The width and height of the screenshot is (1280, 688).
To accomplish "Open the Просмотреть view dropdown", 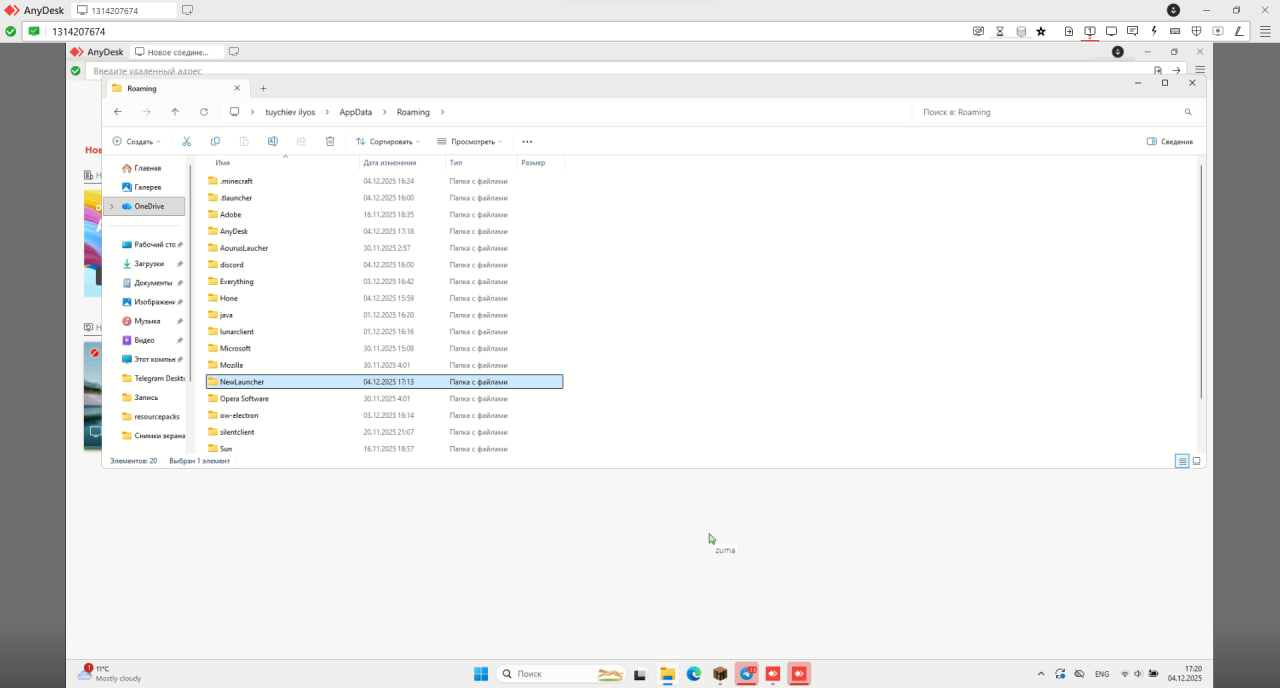I will click(x=470, y=142).
